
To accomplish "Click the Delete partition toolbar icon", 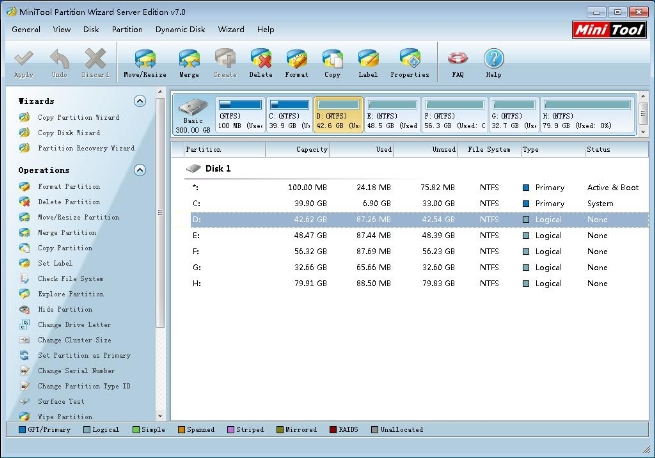I will [261, 64].
